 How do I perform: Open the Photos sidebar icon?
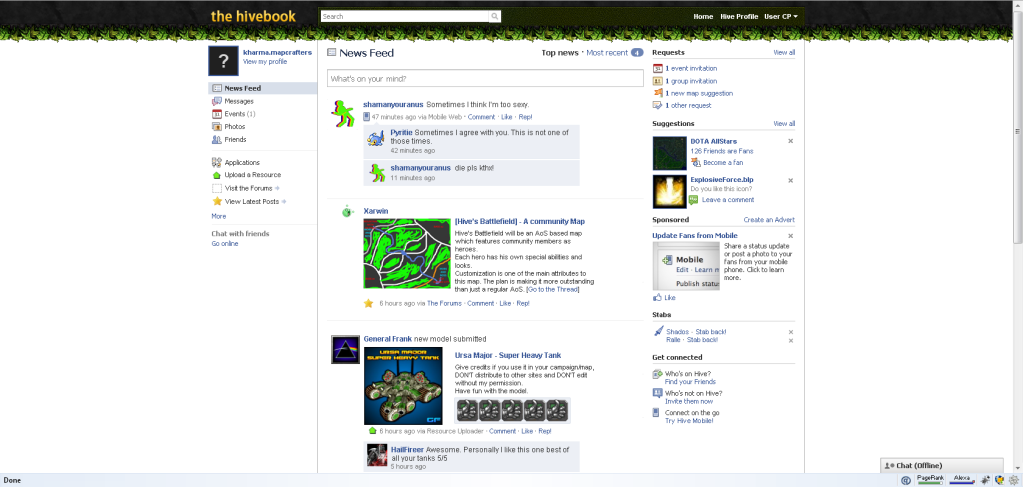point(217,127)
